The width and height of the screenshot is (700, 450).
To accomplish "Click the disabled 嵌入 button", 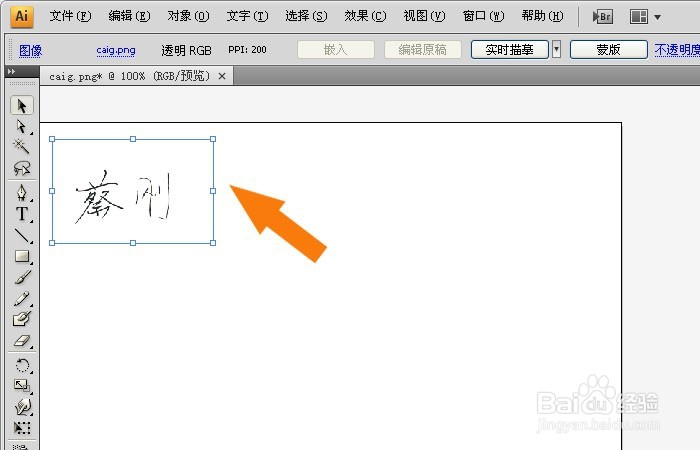I will click(336, 50).
